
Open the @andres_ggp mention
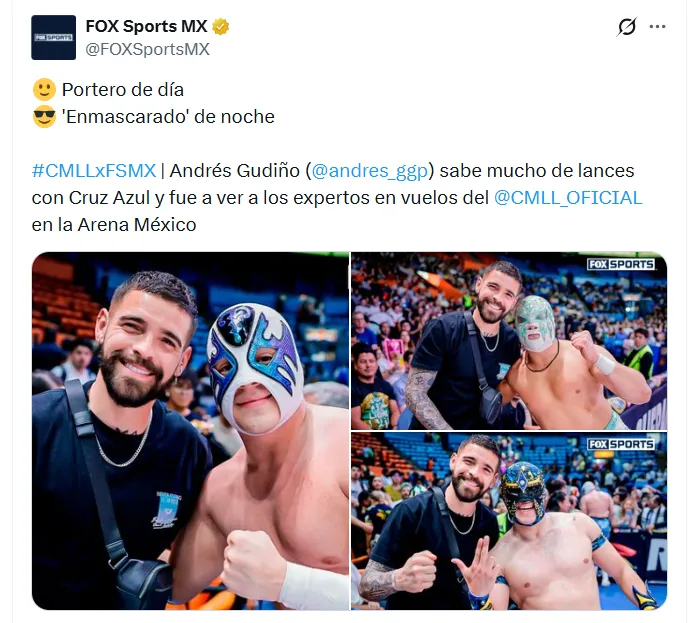click(x=370, y=171)
